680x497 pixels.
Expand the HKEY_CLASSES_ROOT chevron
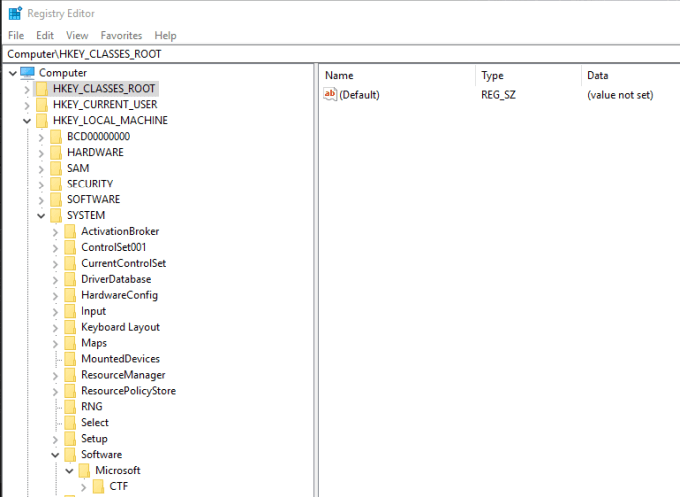click(27, 89)
